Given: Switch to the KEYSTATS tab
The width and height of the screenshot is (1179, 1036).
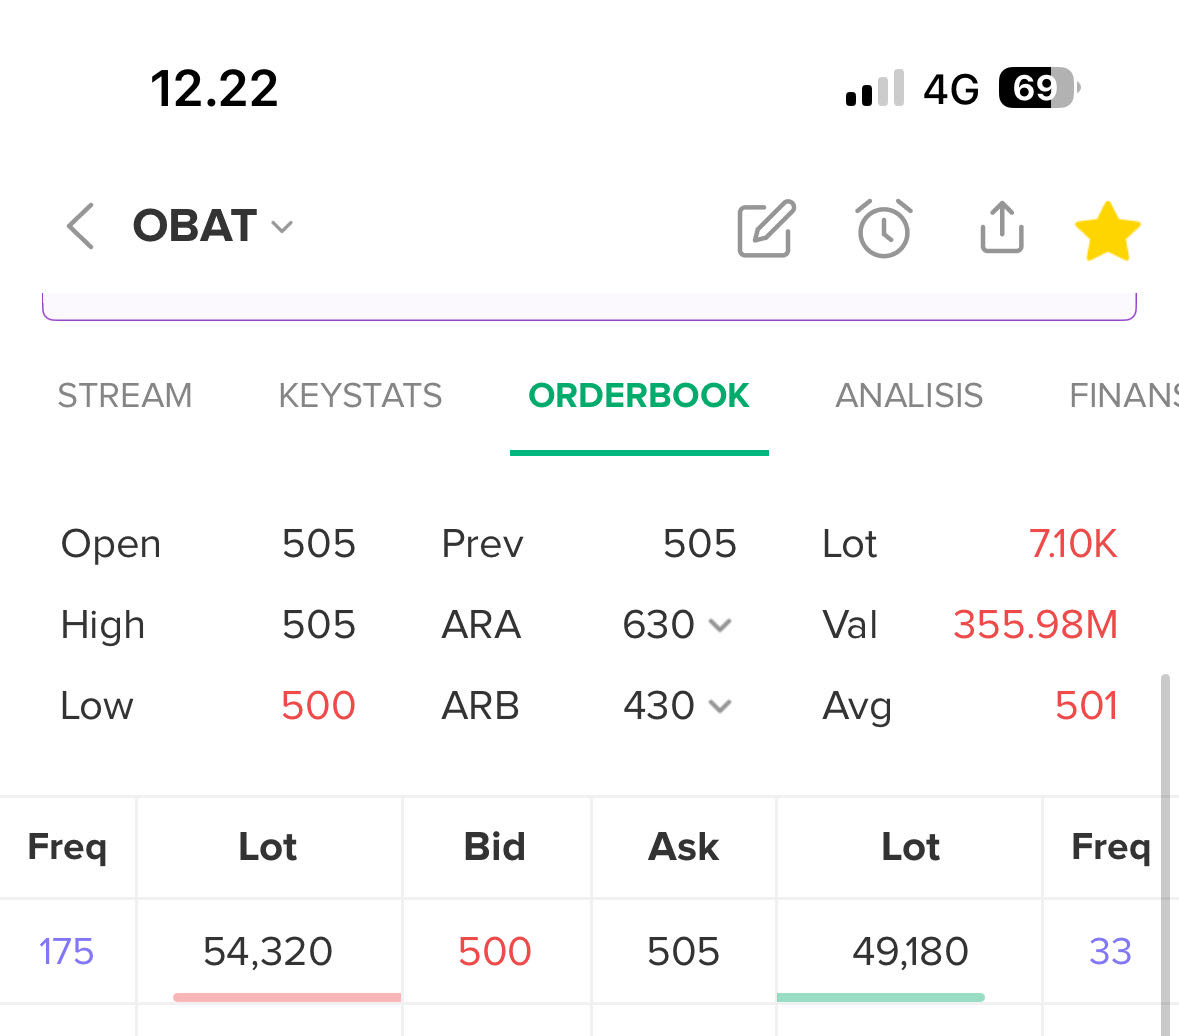Looking at the screenshot, I should 360,395.
